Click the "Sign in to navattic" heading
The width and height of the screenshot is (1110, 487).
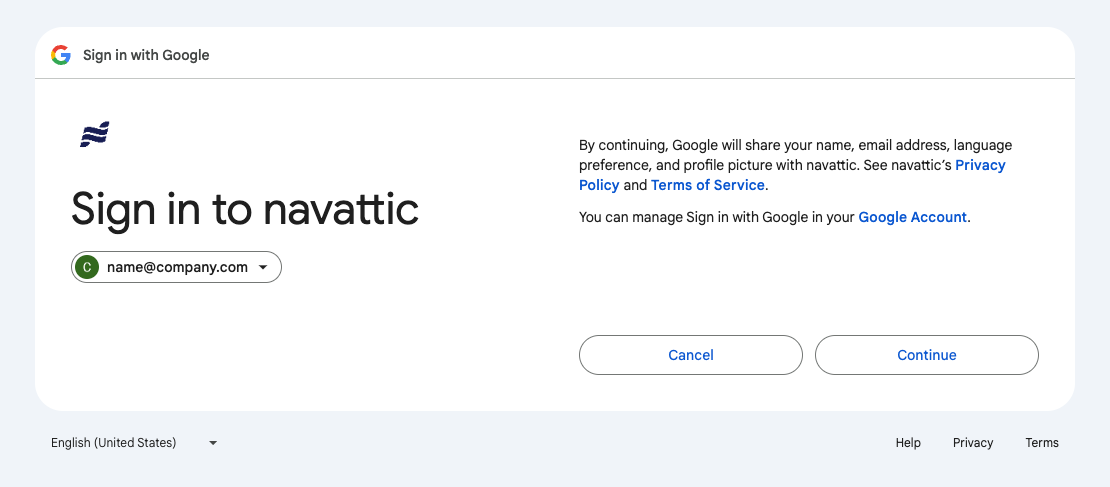pyautogui.click(x=245, y=209)
